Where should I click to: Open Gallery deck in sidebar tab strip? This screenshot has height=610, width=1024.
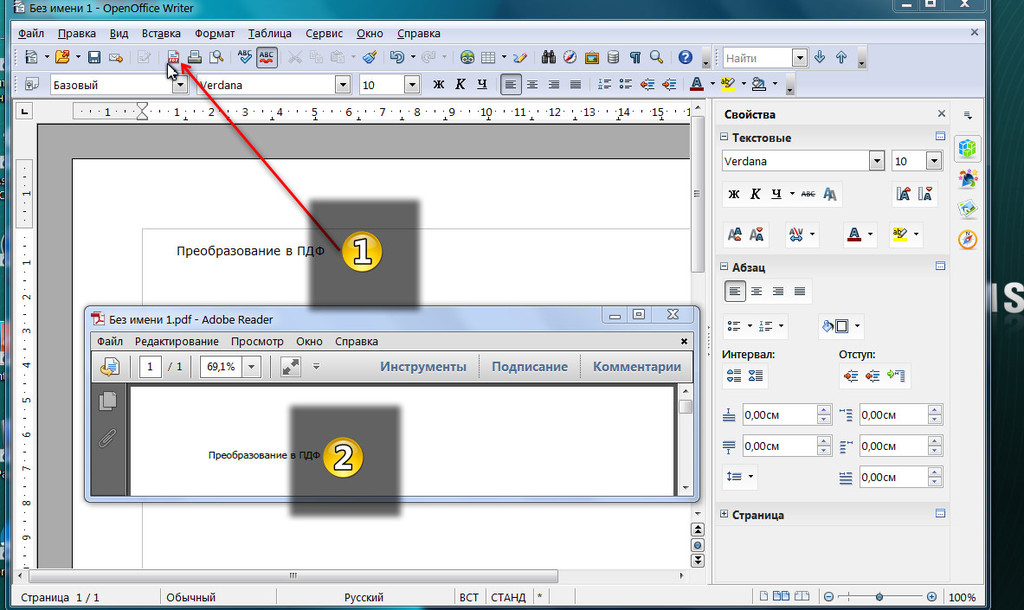[x=967, y=209]
